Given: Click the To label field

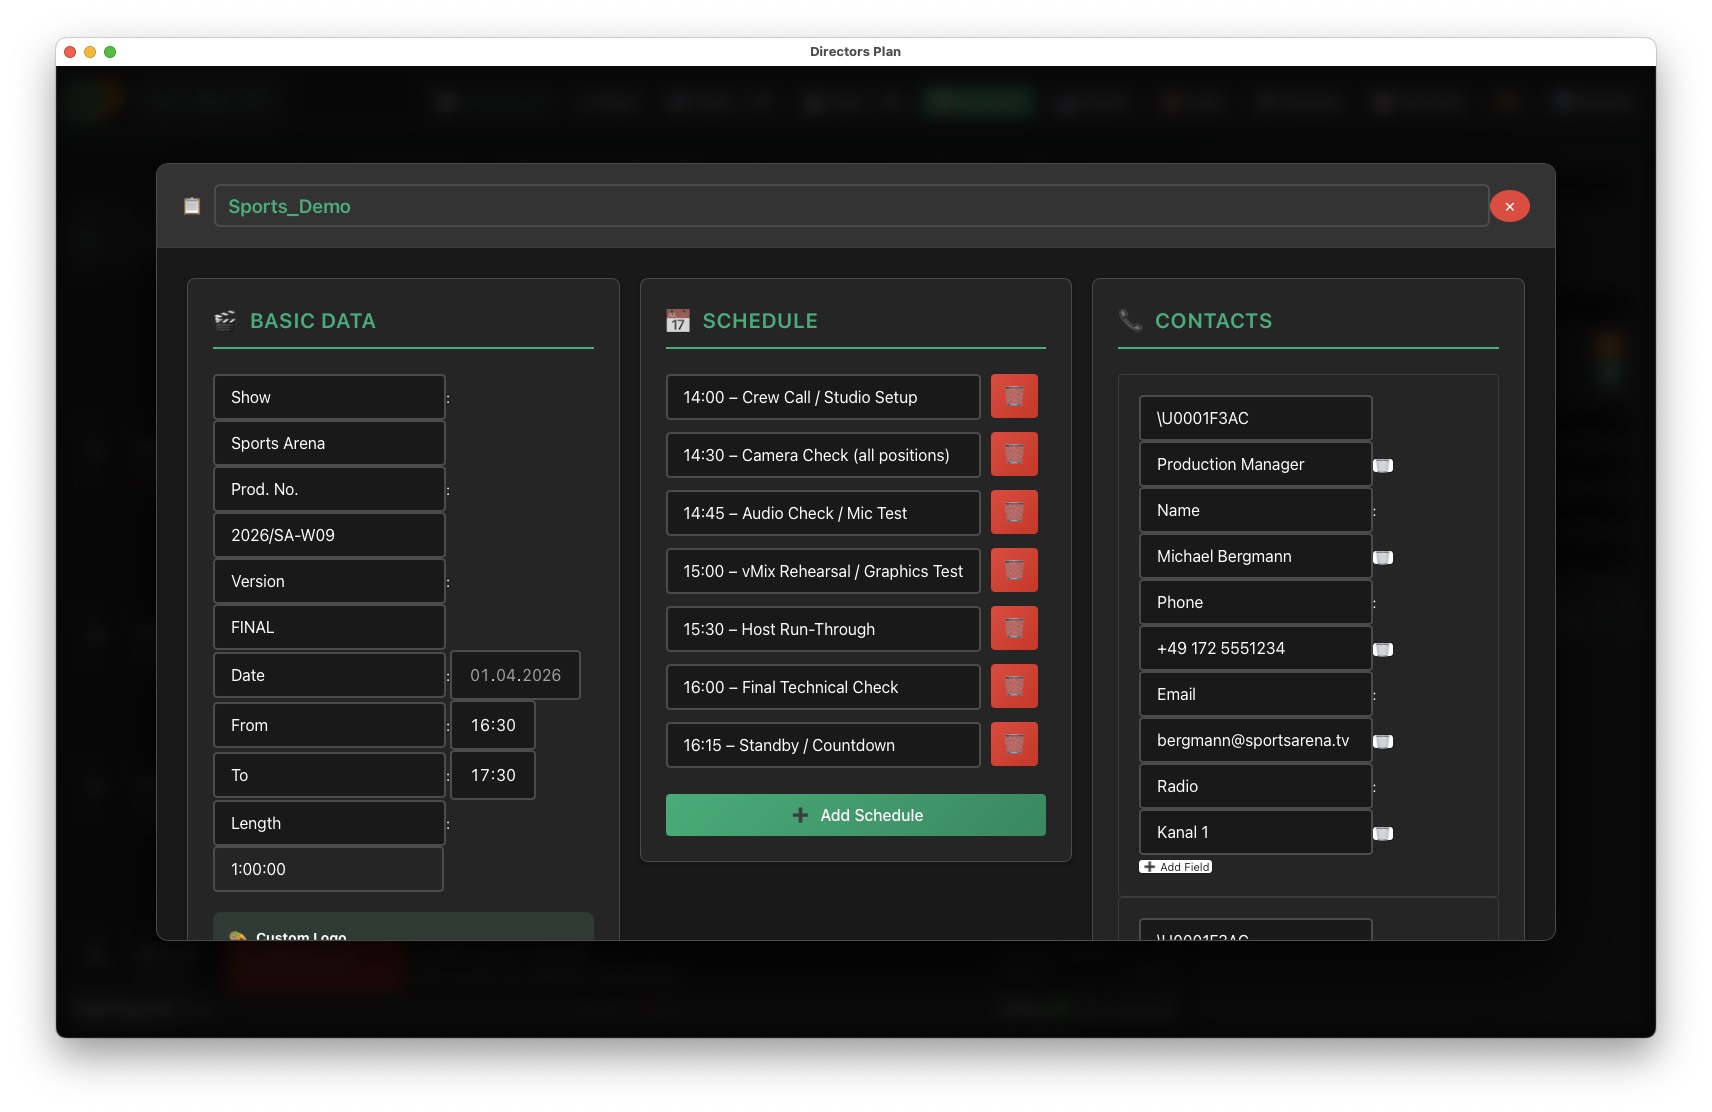Looking at the screenshot, I should pyautogui.click(x=329, y=775).
